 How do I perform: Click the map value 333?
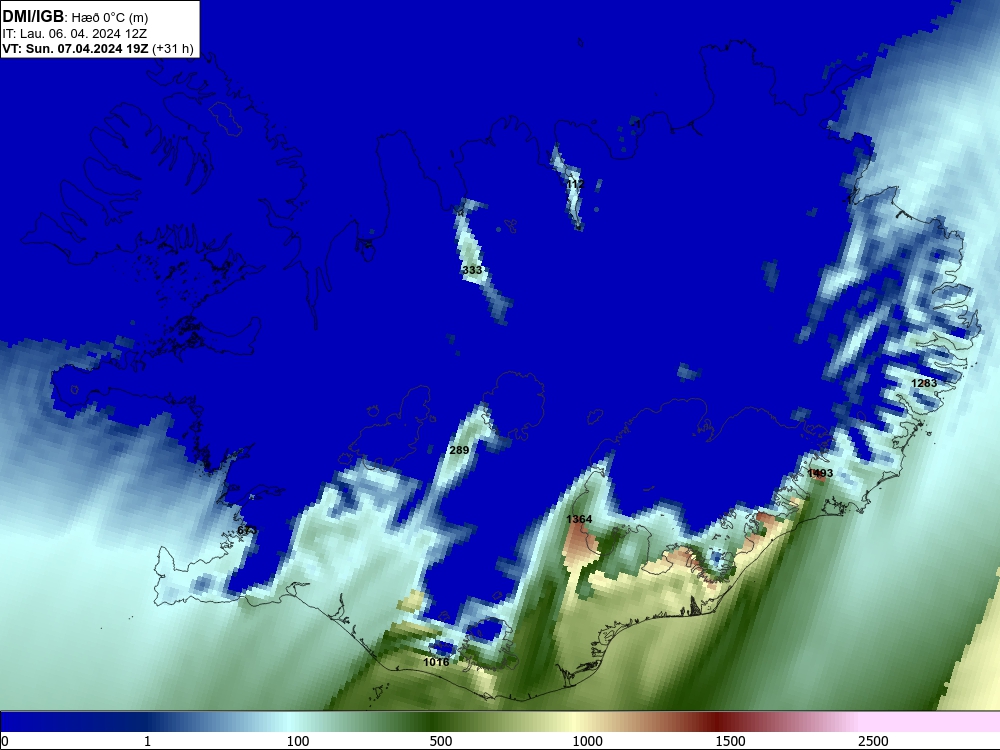click(x=472, y=270)
